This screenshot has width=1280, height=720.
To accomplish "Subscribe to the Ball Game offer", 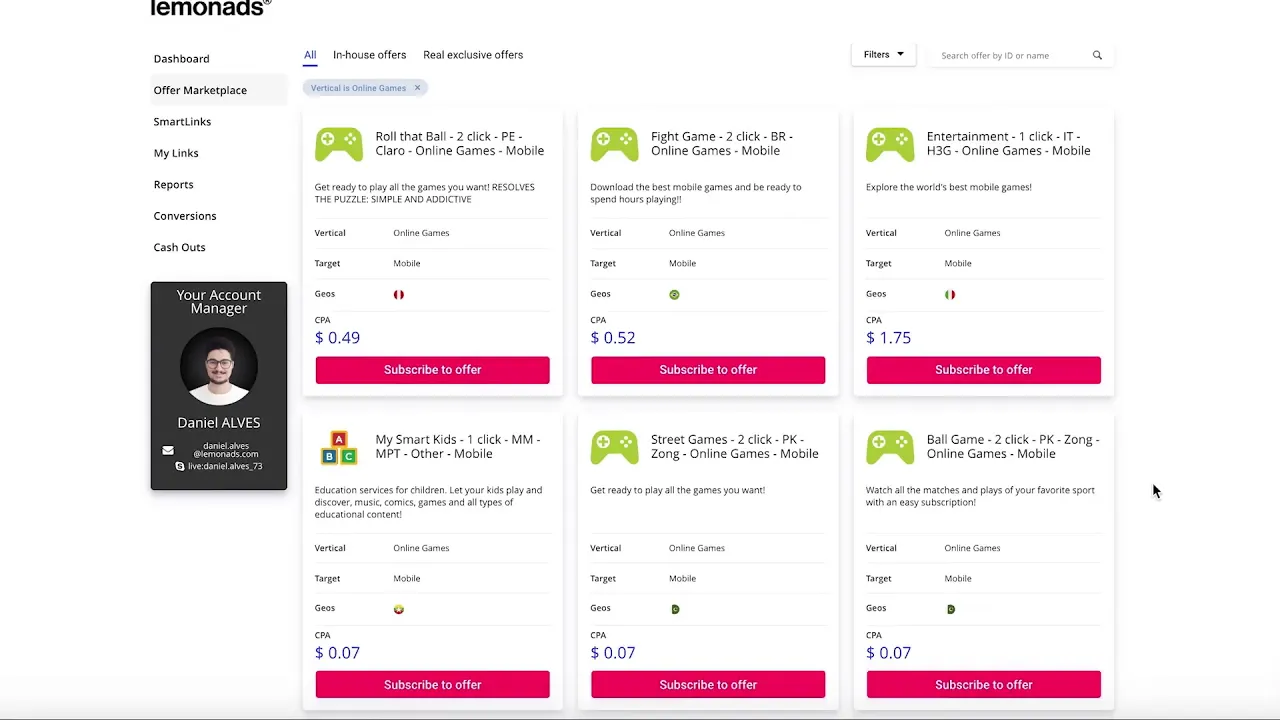I will pyautogui.click(x=983, y=685).
